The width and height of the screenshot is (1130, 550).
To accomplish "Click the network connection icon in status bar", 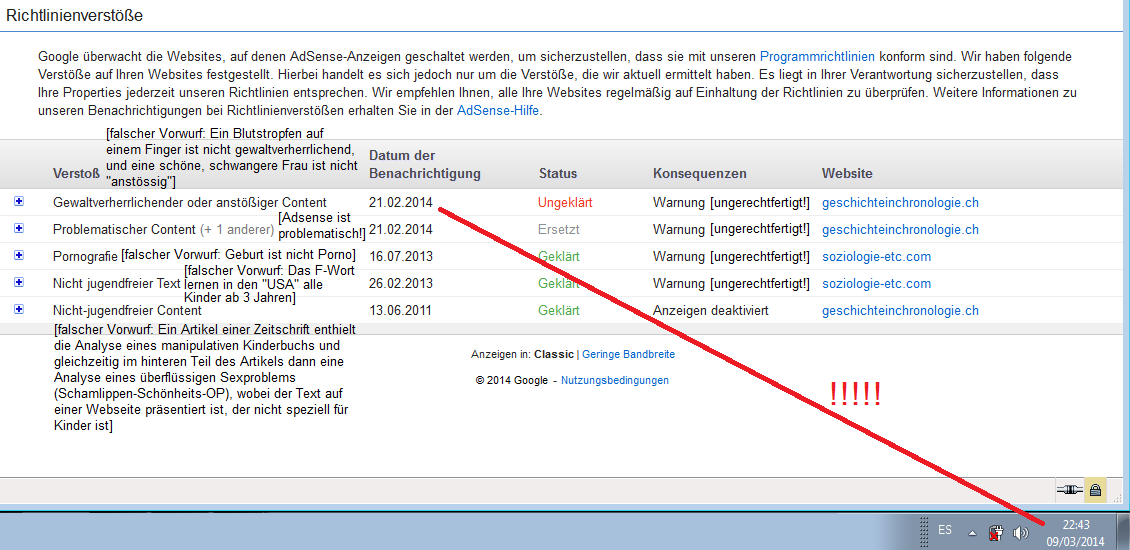I will [x=1069, y=490].
